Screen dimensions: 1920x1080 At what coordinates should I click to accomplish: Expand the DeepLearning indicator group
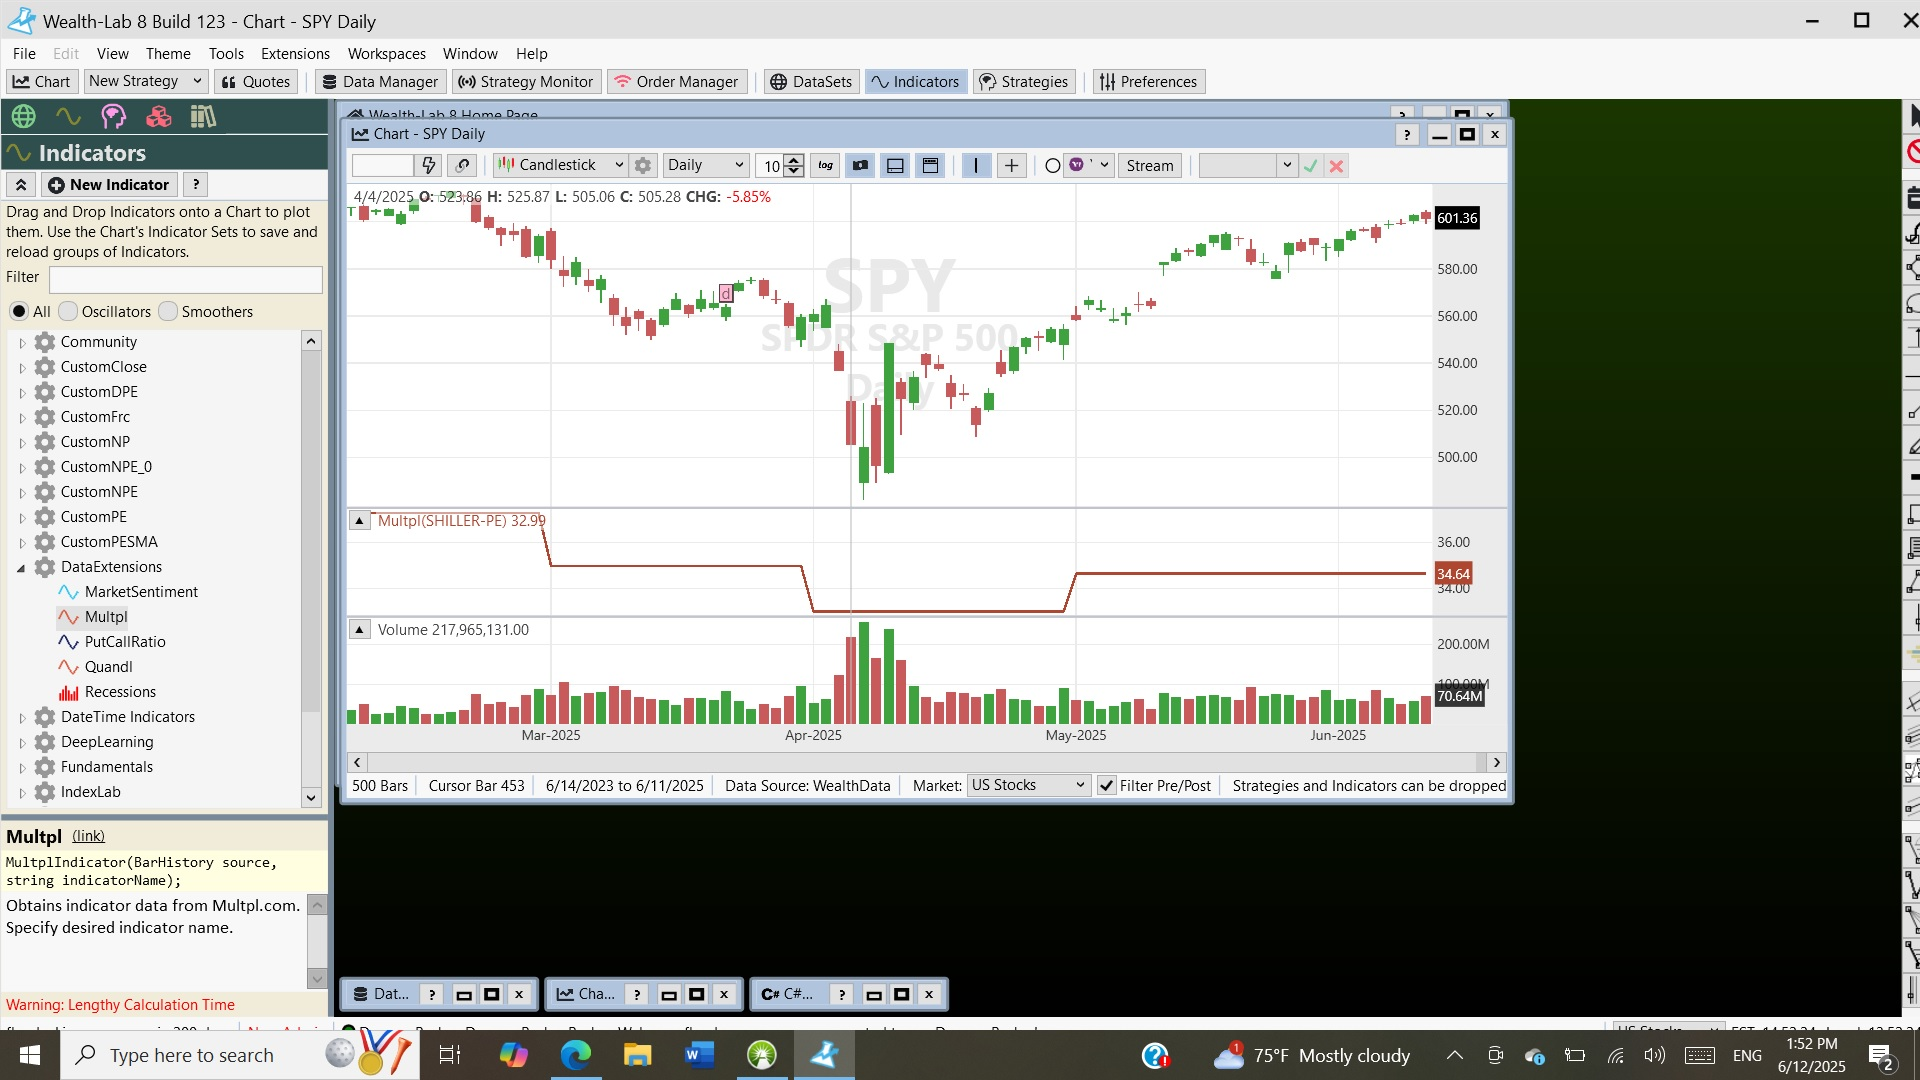click(22, 742)
